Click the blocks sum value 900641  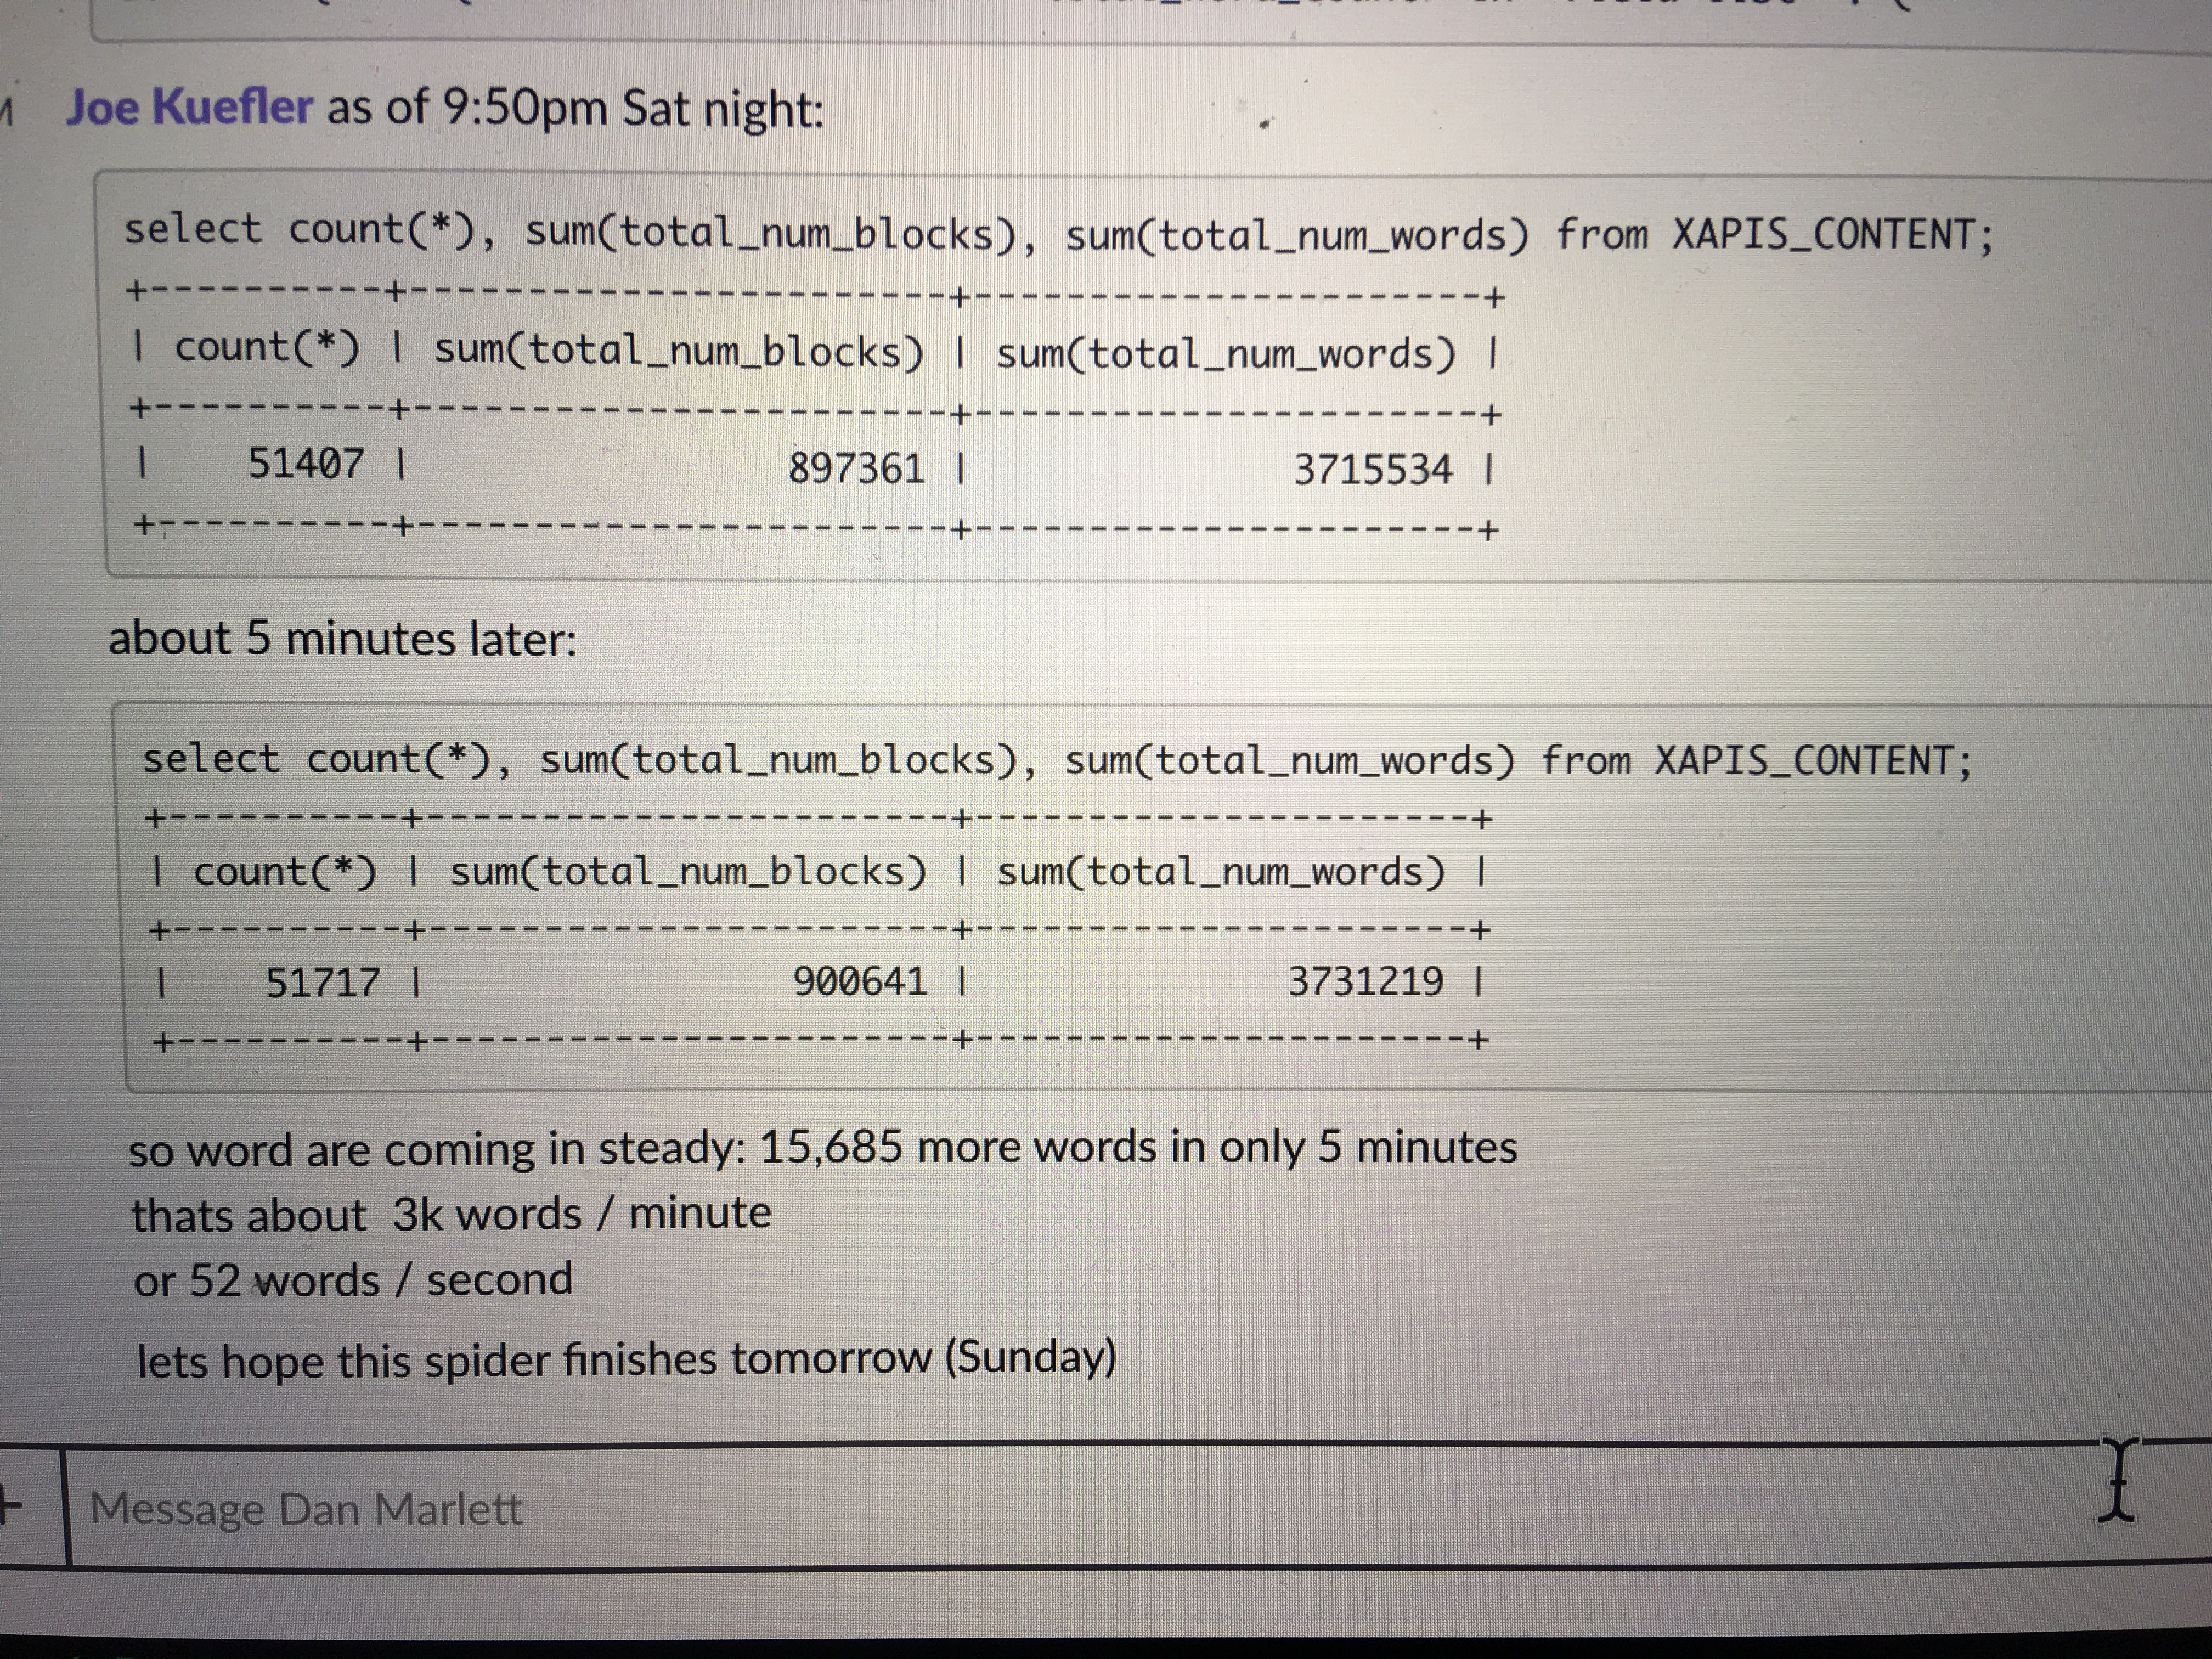(x=860, y=981)
